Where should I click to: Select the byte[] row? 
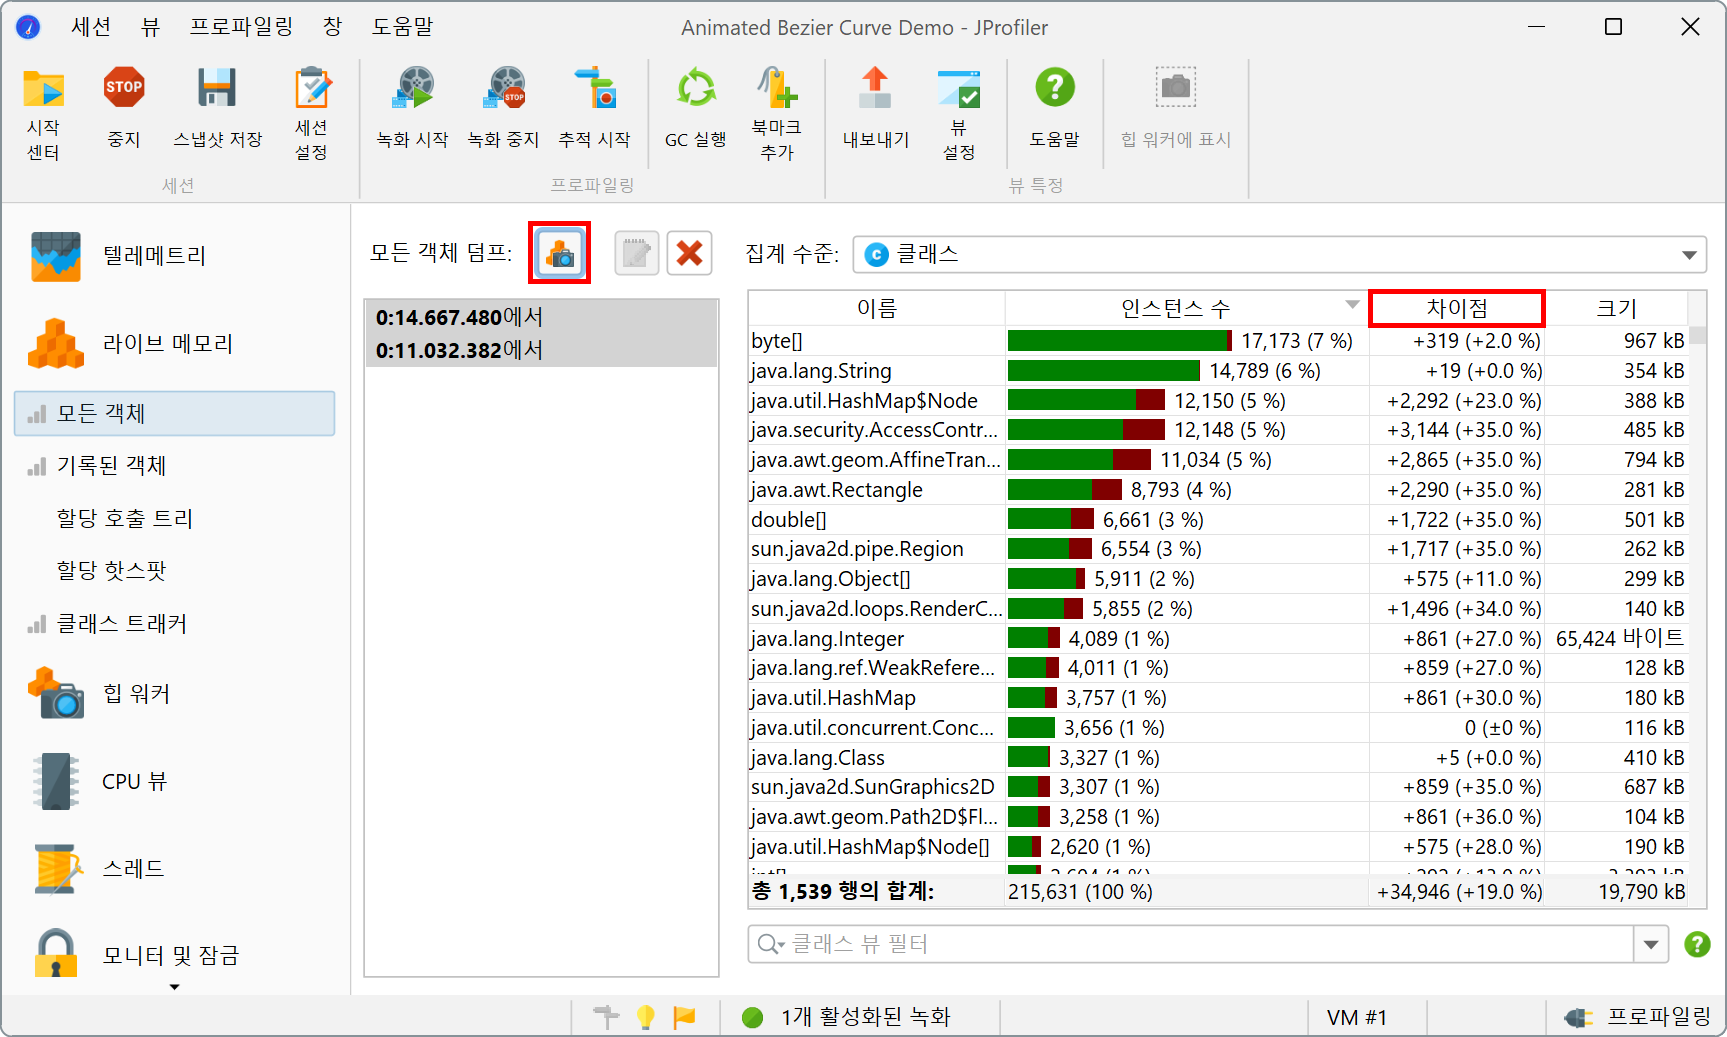point(1218,341)
